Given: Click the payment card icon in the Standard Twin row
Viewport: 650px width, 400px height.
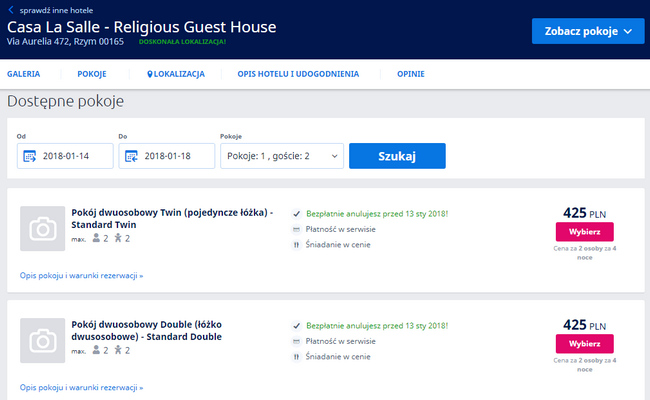Looking at the screenshot, I should click(296, 229).
